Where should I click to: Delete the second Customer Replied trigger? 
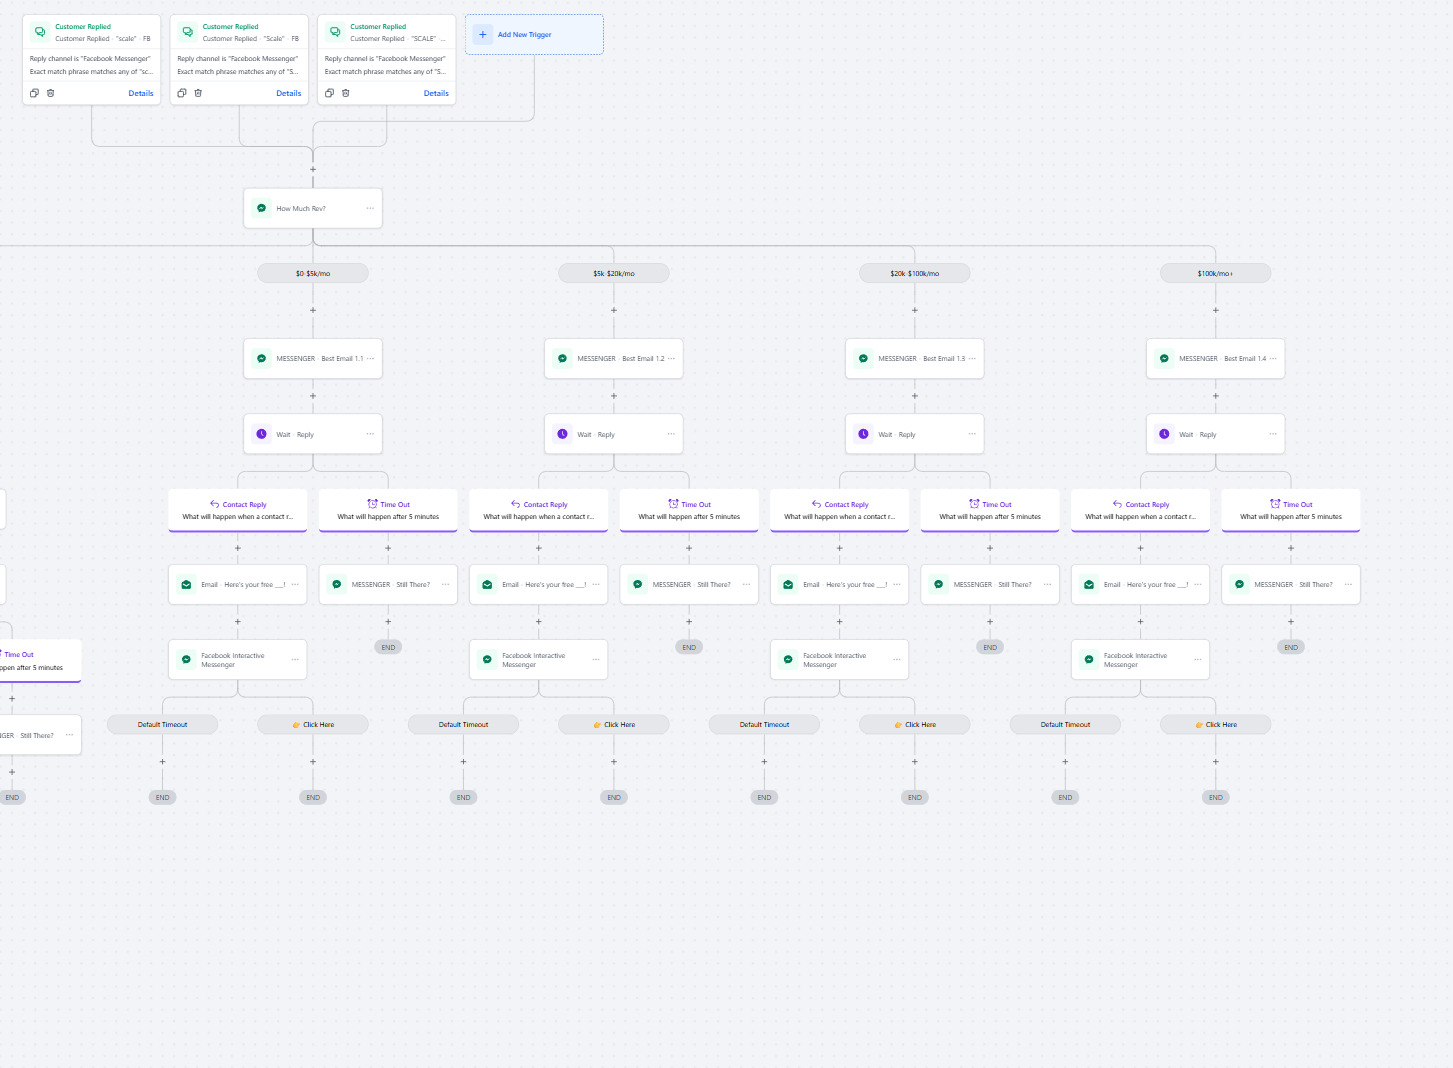coord(198,93)
